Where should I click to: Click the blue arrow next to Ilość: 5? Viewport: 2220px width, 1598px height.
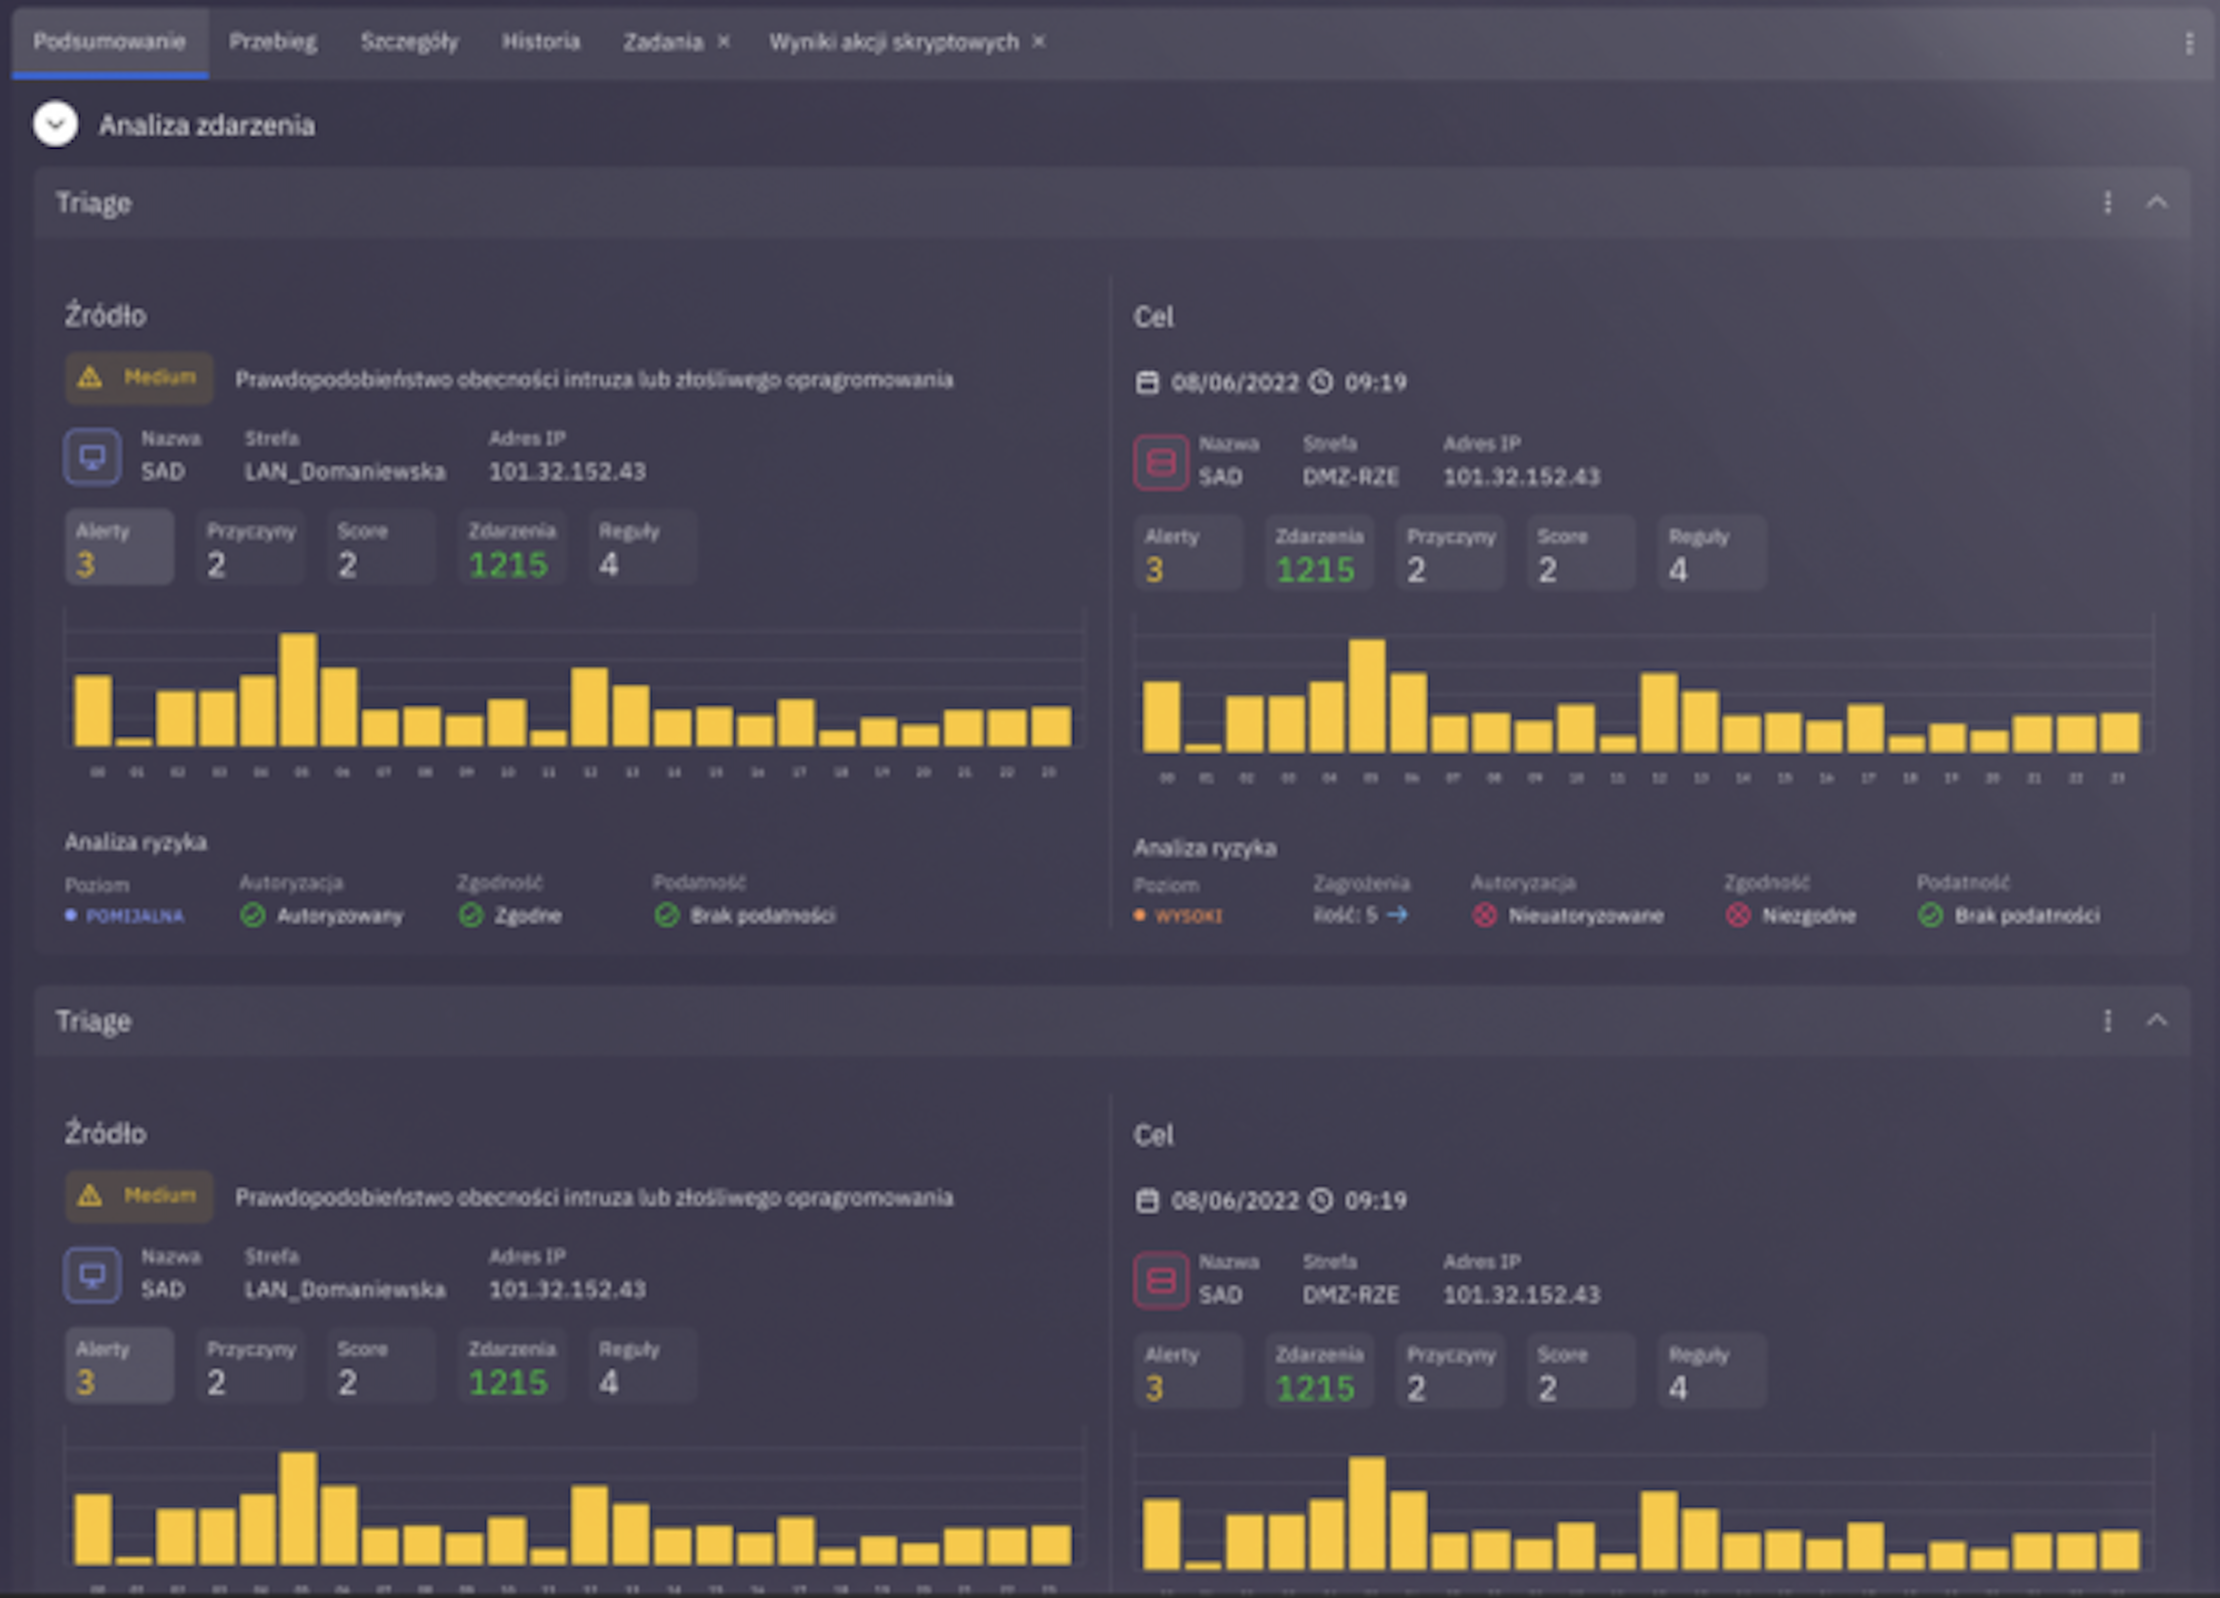point(1398,914)
